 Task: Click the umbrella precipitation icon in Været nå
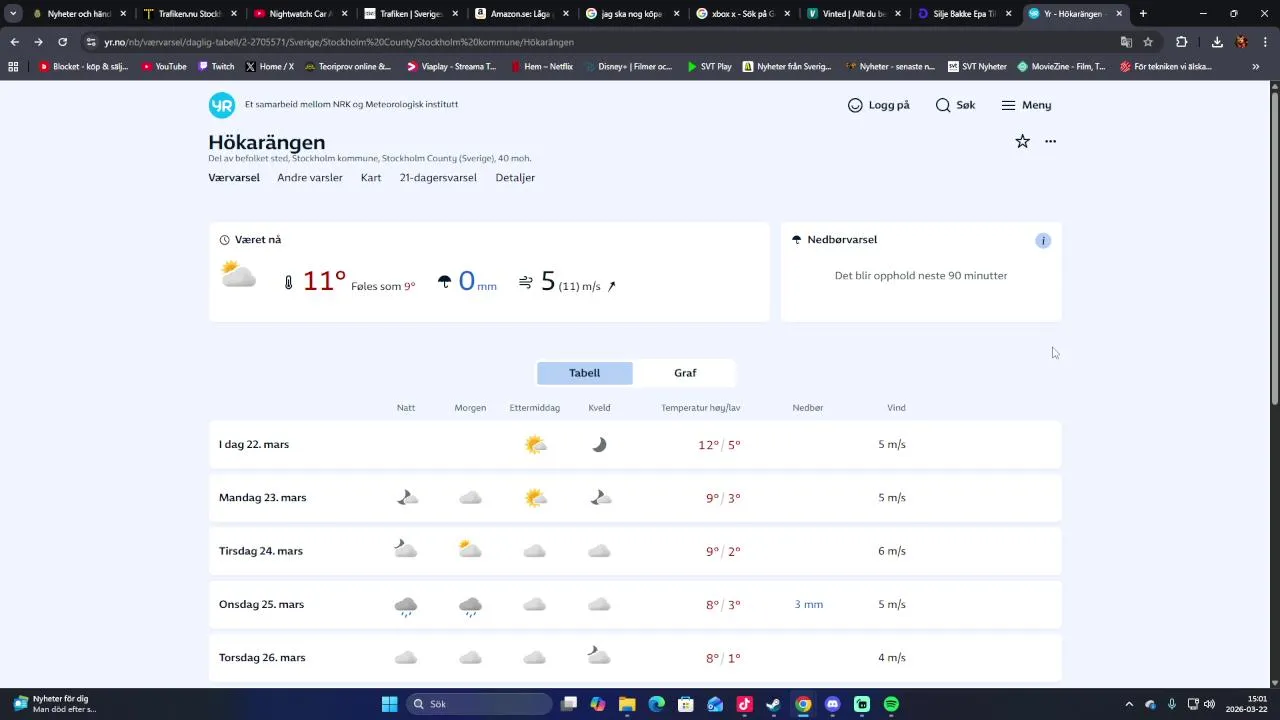pos(445,282)
